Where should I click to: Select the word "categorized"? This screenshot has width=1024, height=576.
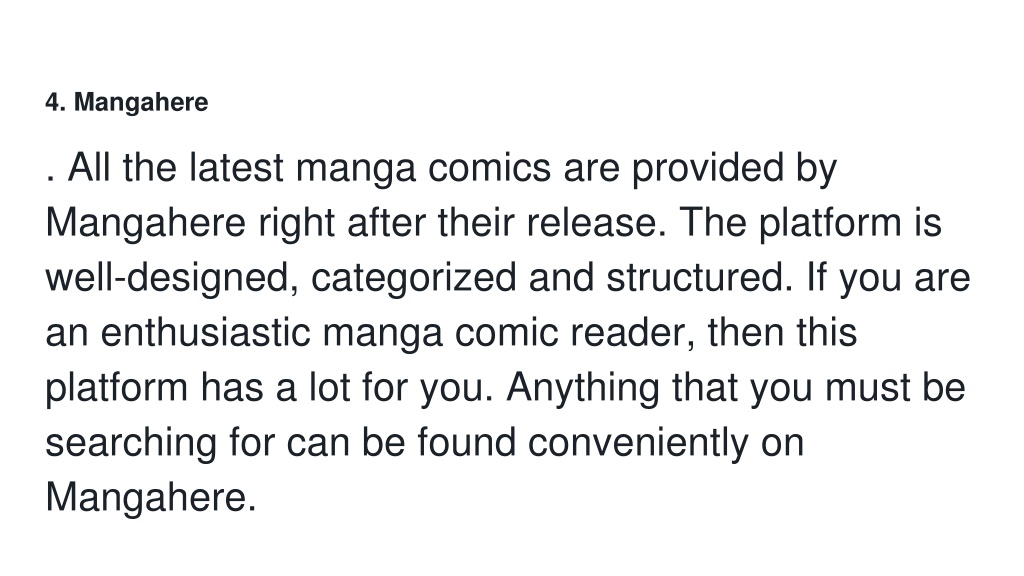click(x=413, y=280)
